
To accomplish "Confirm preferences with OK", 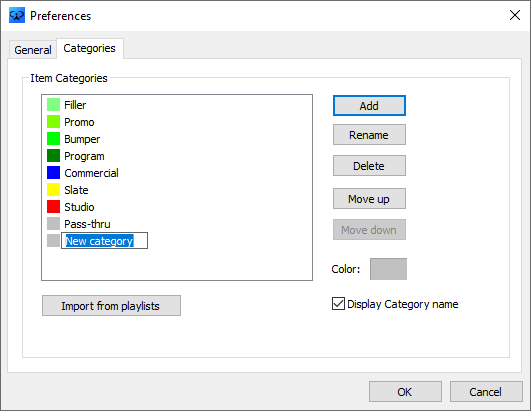I will point(405,392).
